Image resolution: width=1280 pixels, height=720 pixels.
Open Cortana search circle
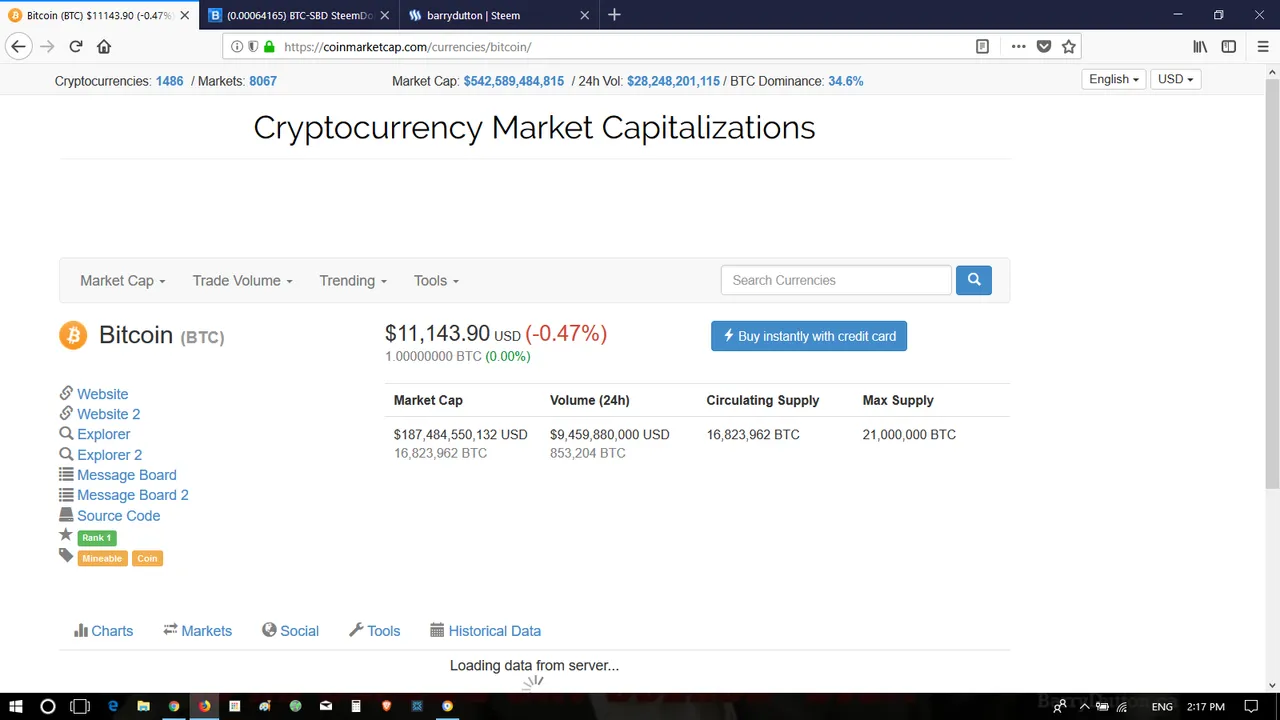pyautogui.click(x=47, y=706)
